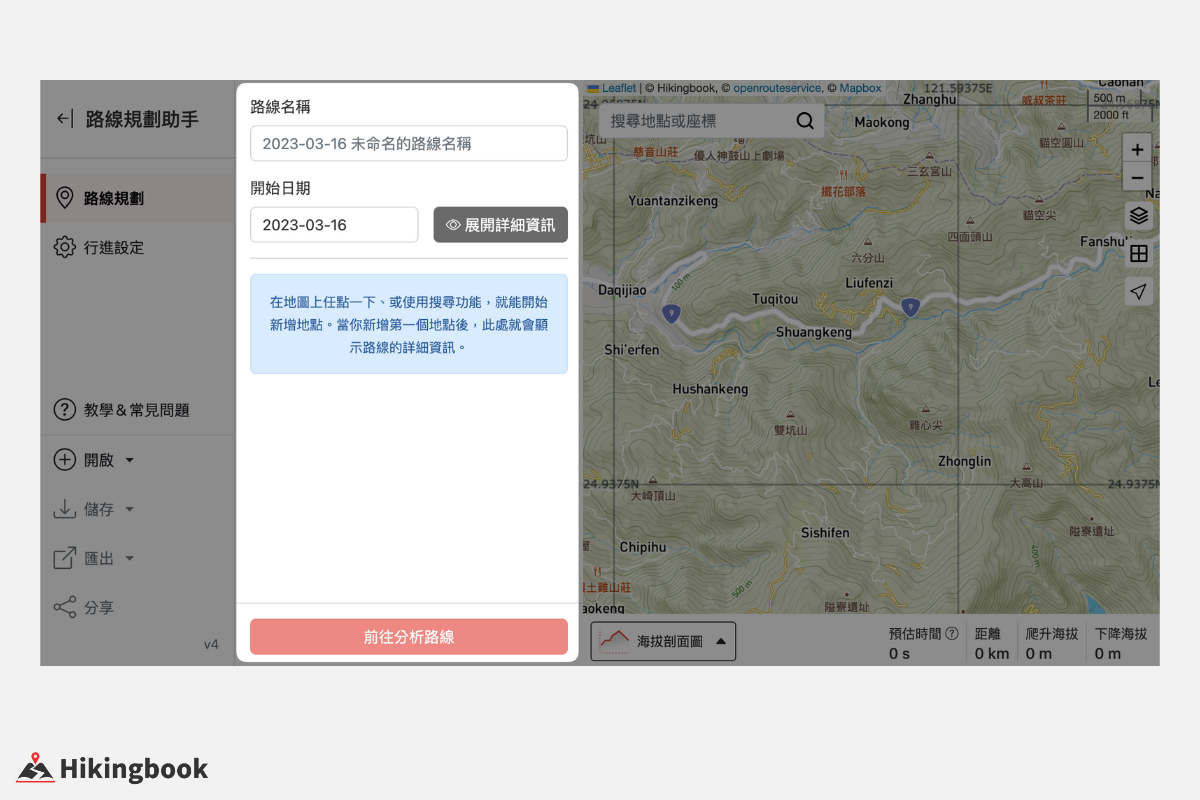Click the elevation chart icon in 海拔剖面圖
The width and height of the screenshot is (1200, 800).
coord(614,641)
